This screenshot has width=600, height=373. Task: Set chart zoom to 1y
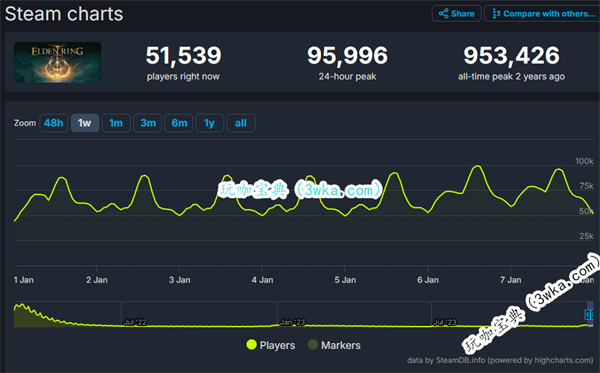click(209, 123)
